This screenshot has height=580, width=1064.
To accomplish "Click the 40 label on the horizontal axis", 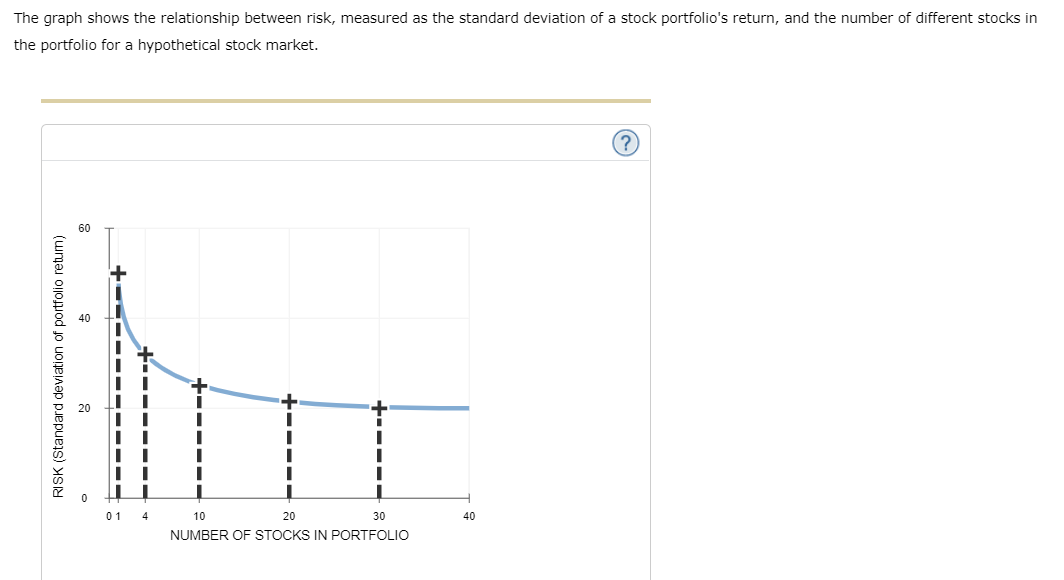I will 468,514.
